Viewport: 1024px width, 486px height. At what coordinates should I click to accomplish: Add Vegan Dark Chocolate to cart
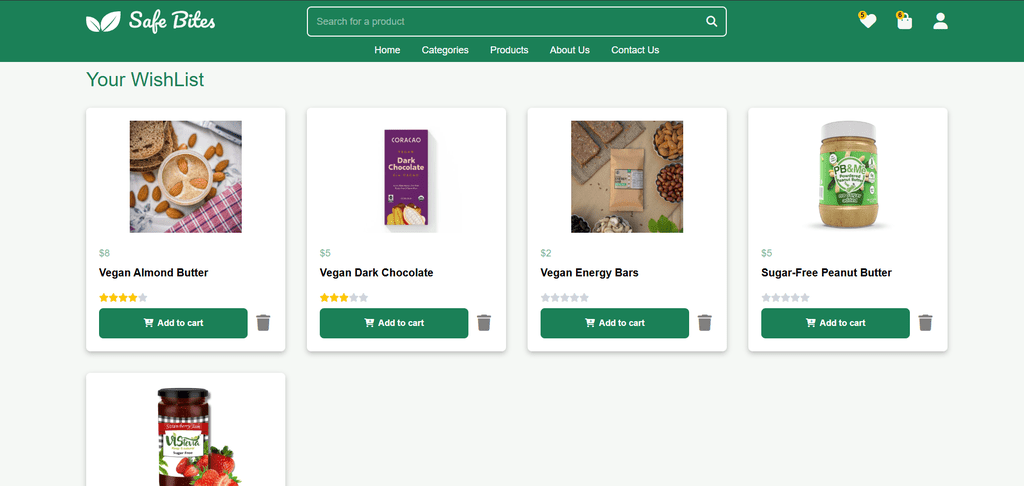(394, 323)
